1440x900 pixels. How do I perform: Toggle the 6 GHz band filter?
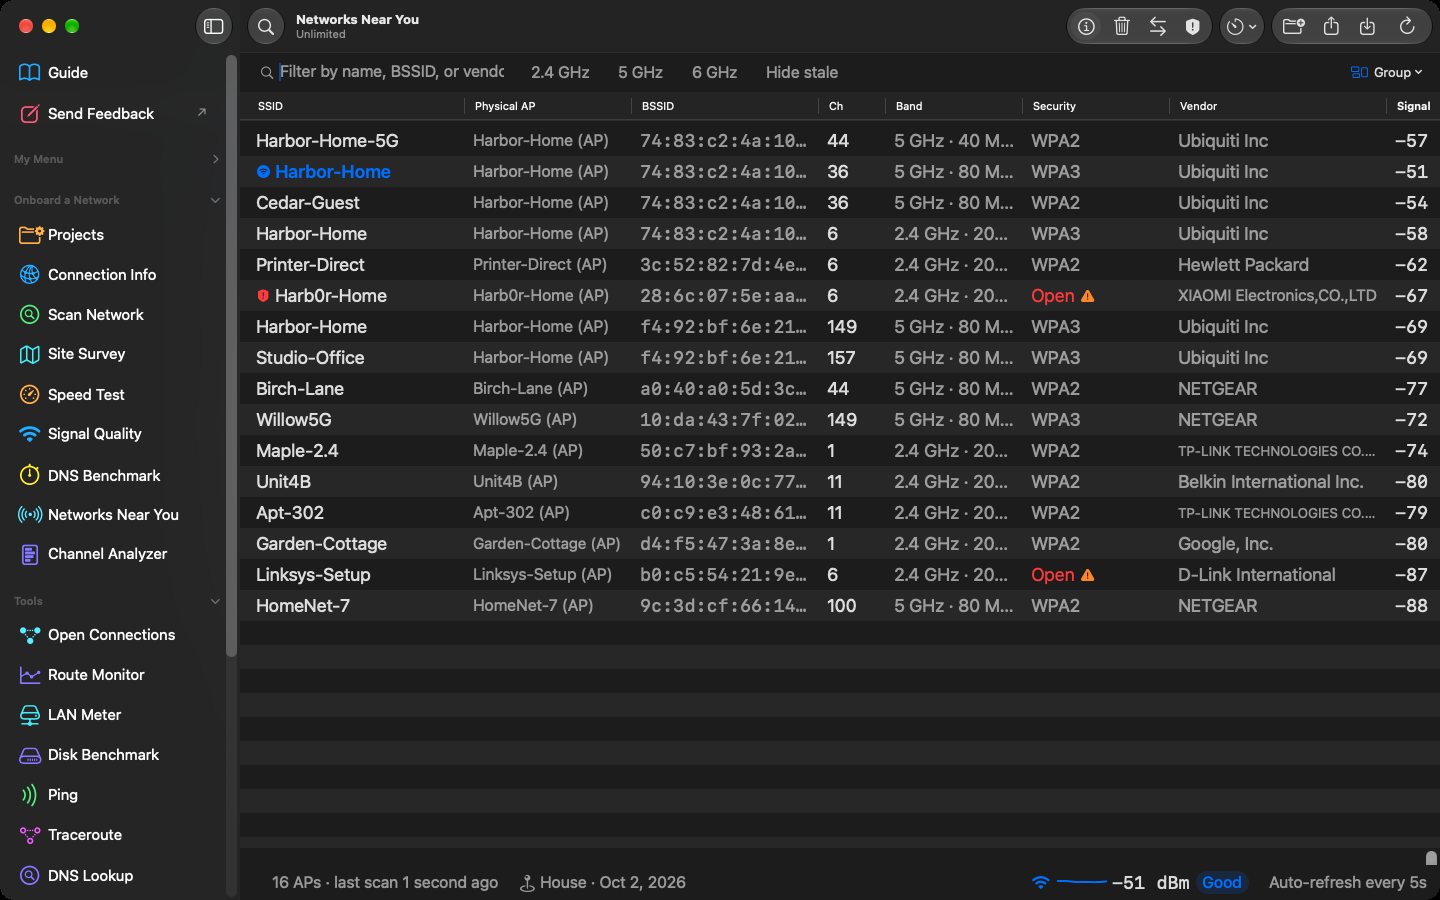tap(714, 72)
